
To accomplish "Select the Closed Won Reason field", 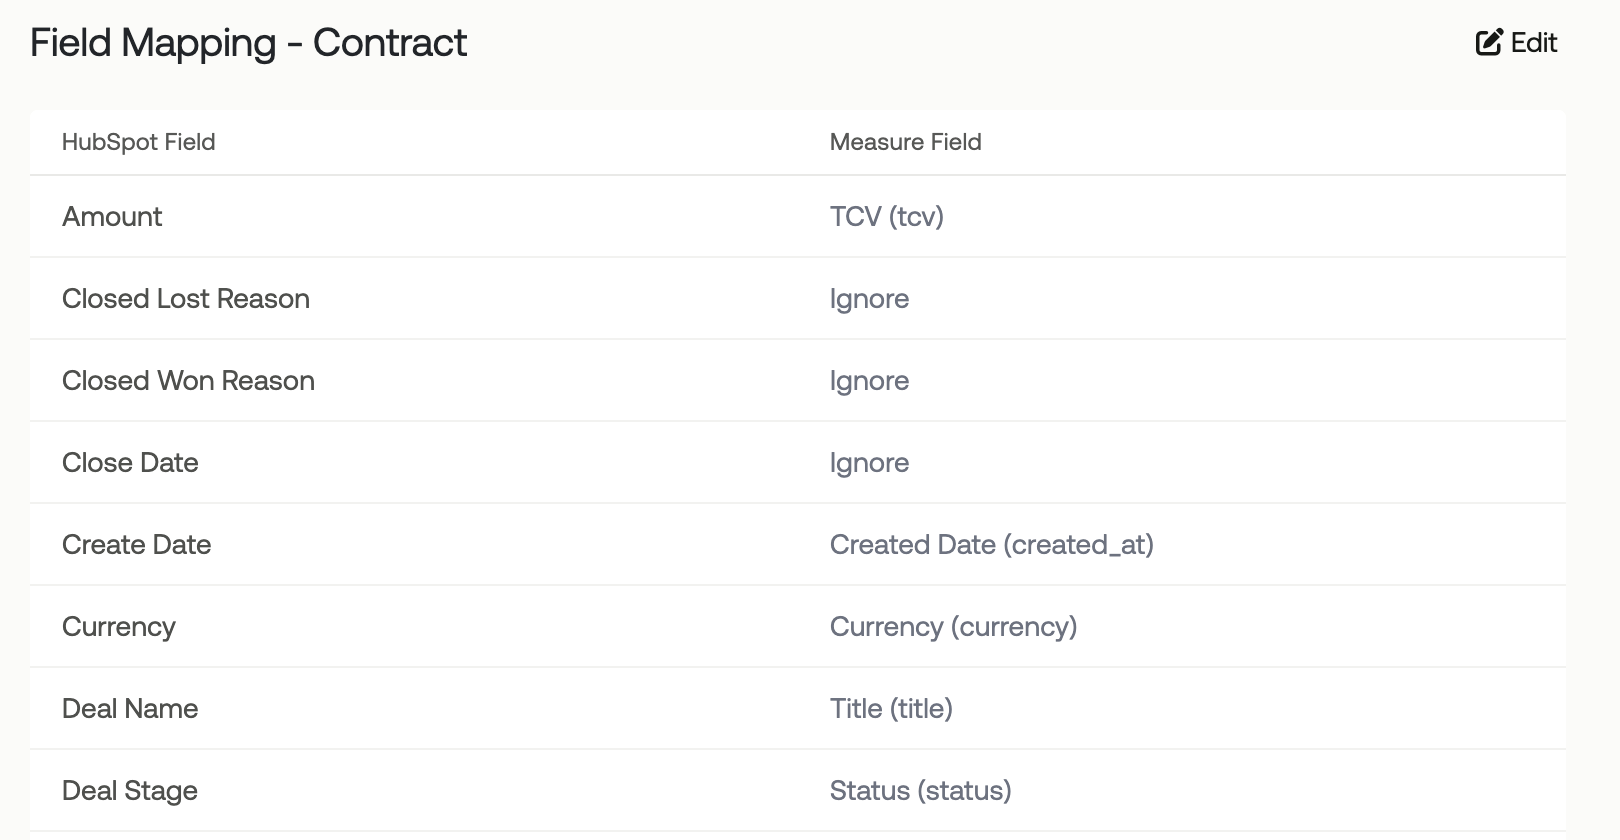I will point(188,381).
